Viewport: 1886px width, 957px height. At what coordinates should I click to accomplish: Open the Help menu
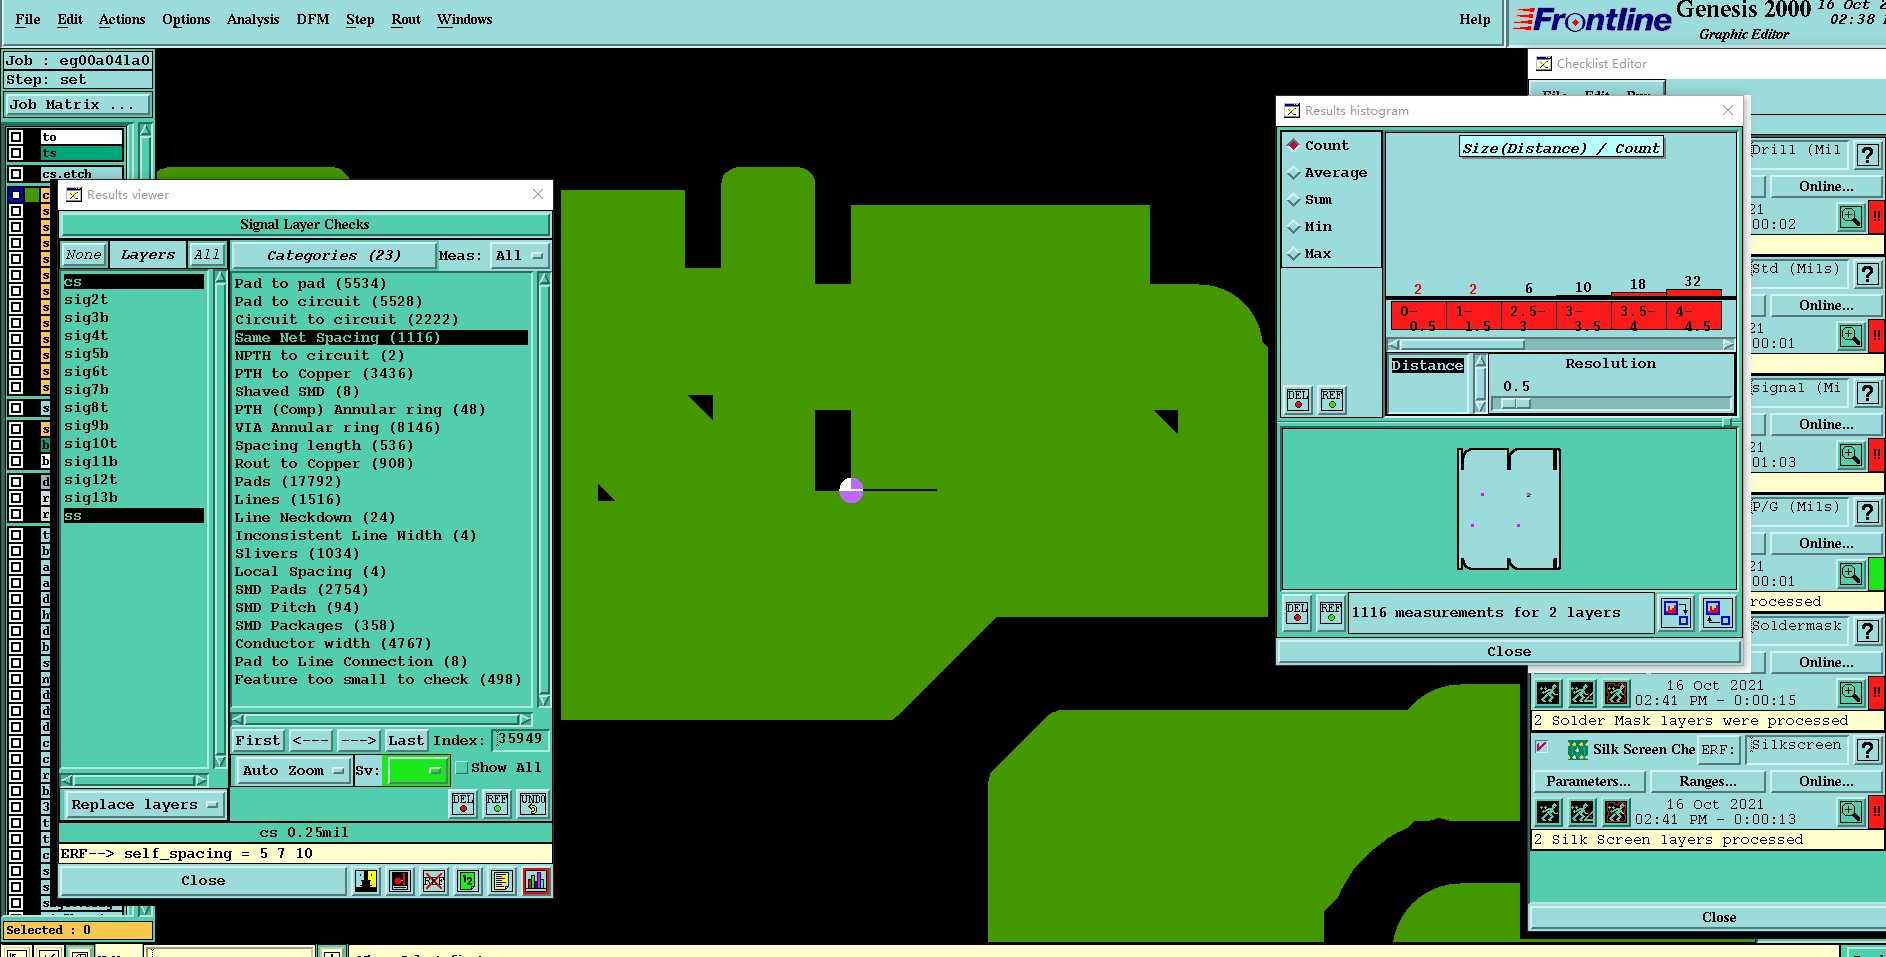point(1475,19)
